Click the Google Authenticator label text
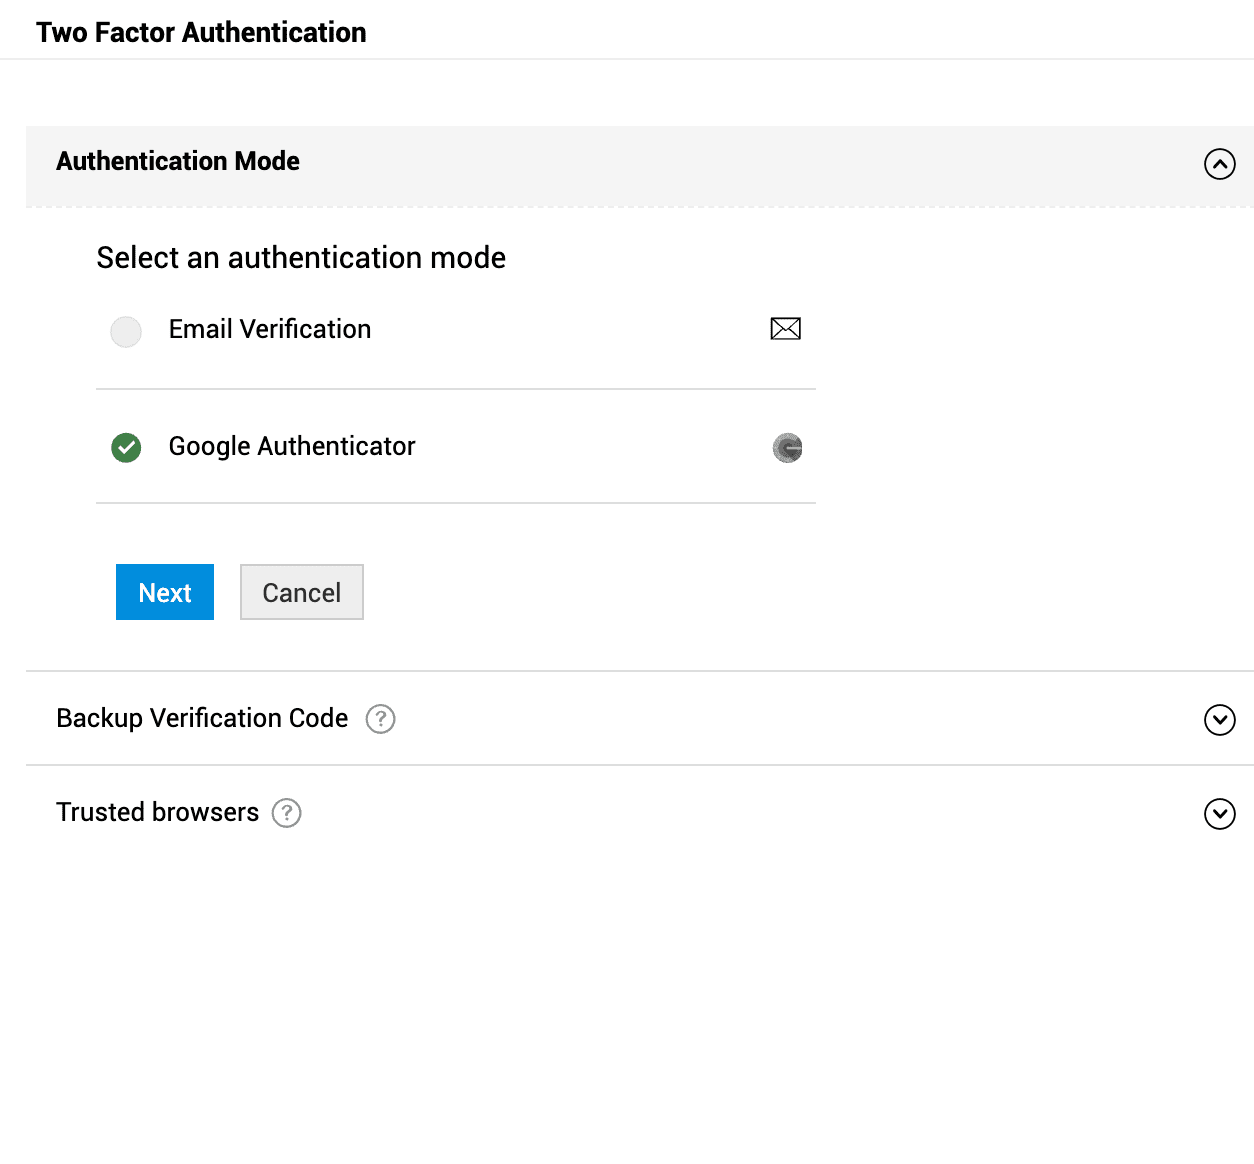Screen dimensions: 1254x1164 coord(292,447)
